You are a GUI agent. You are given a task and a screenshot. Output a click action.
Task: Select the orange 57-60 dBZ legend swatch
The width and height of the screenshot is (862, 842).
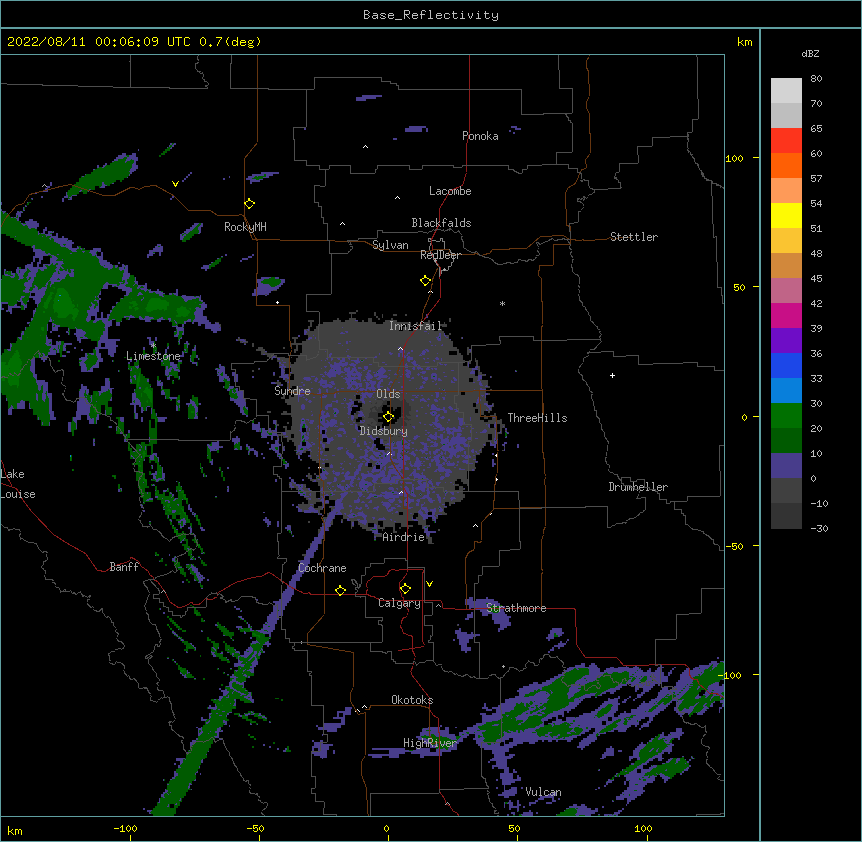[786, 165]
